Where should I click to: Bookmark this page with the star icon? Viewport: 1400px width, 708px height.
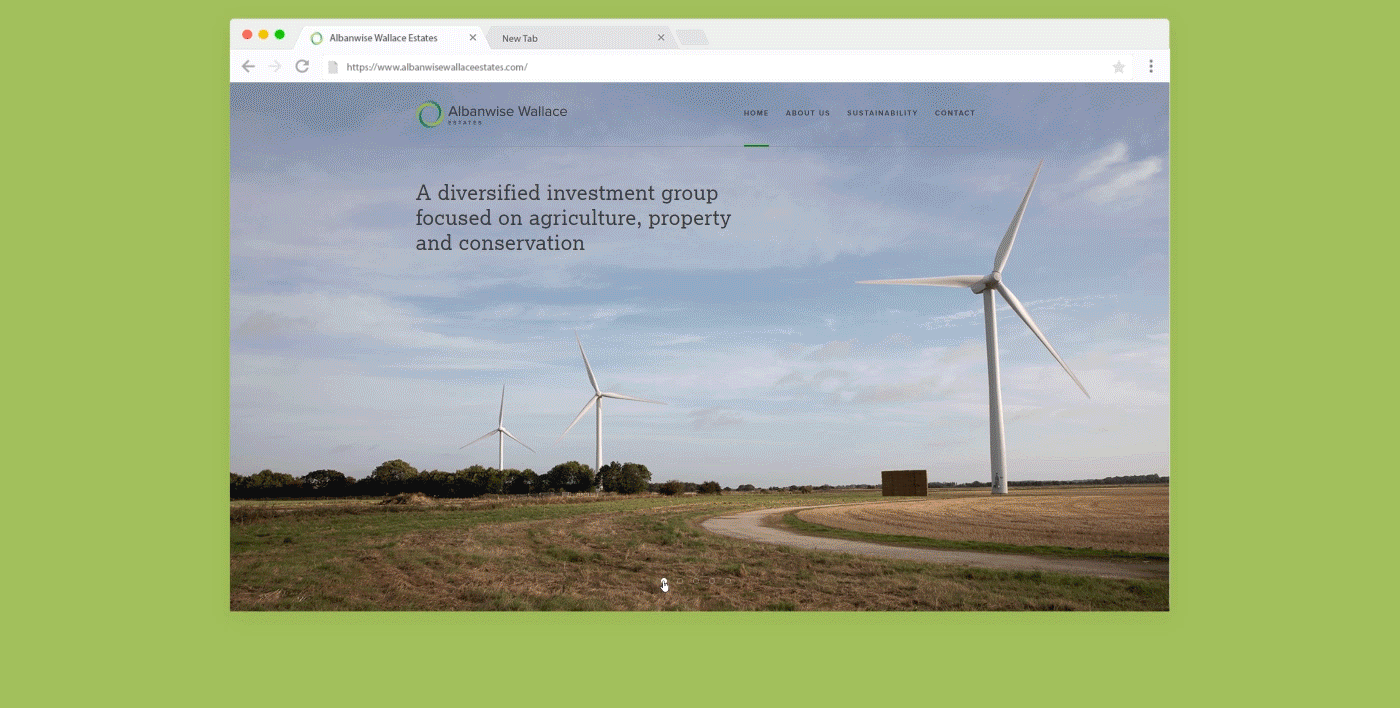point(1119,67)
